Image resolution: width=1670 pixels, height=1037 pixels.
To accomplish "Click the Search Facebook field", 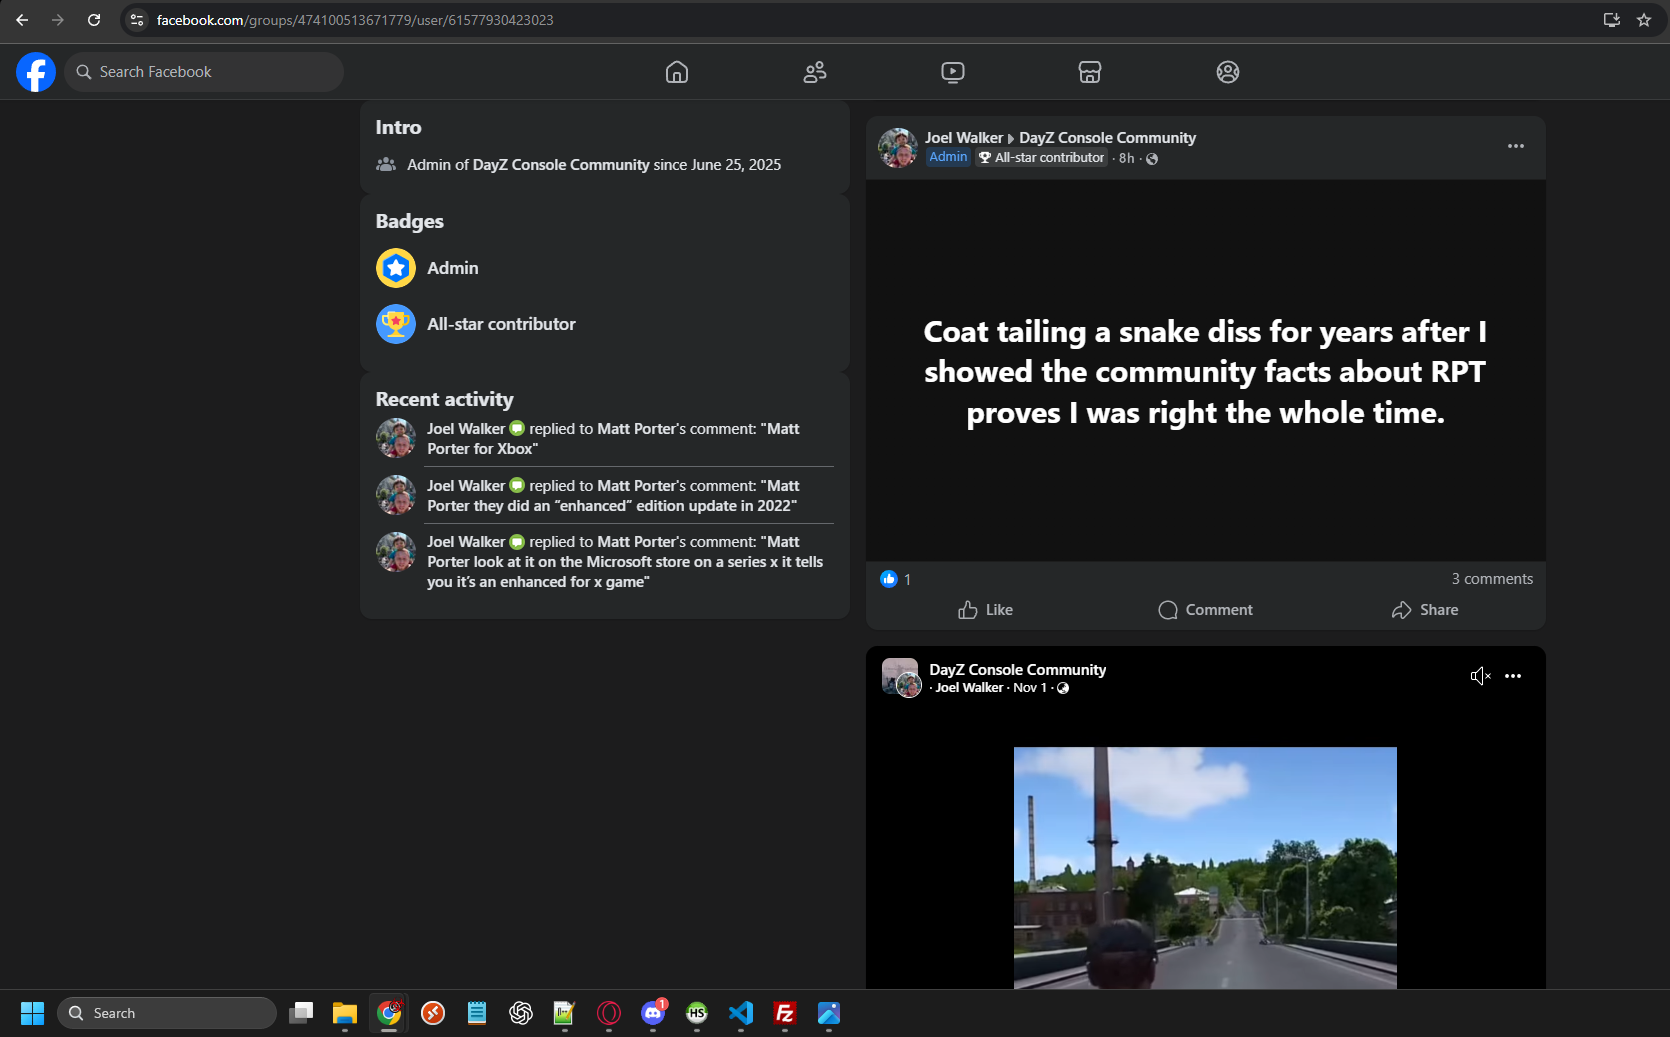I will pyautogui.click(x=204, y=72).
